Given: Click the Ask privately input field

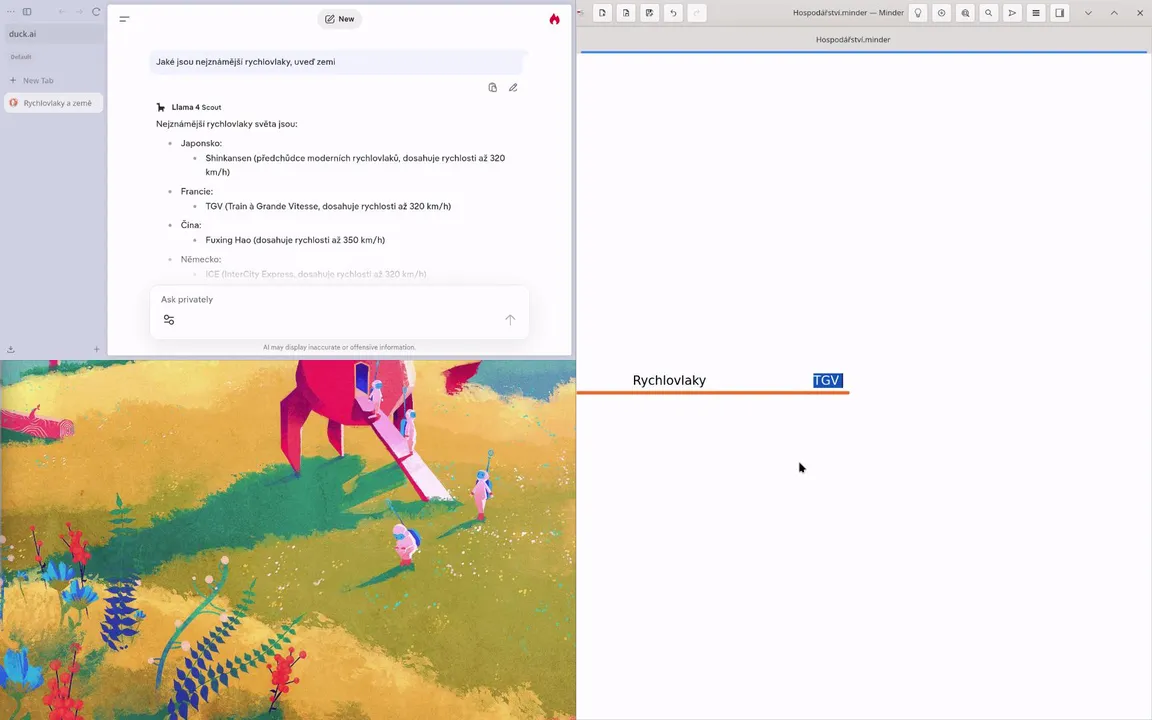Looking at the screenshot, I should 339,300.
